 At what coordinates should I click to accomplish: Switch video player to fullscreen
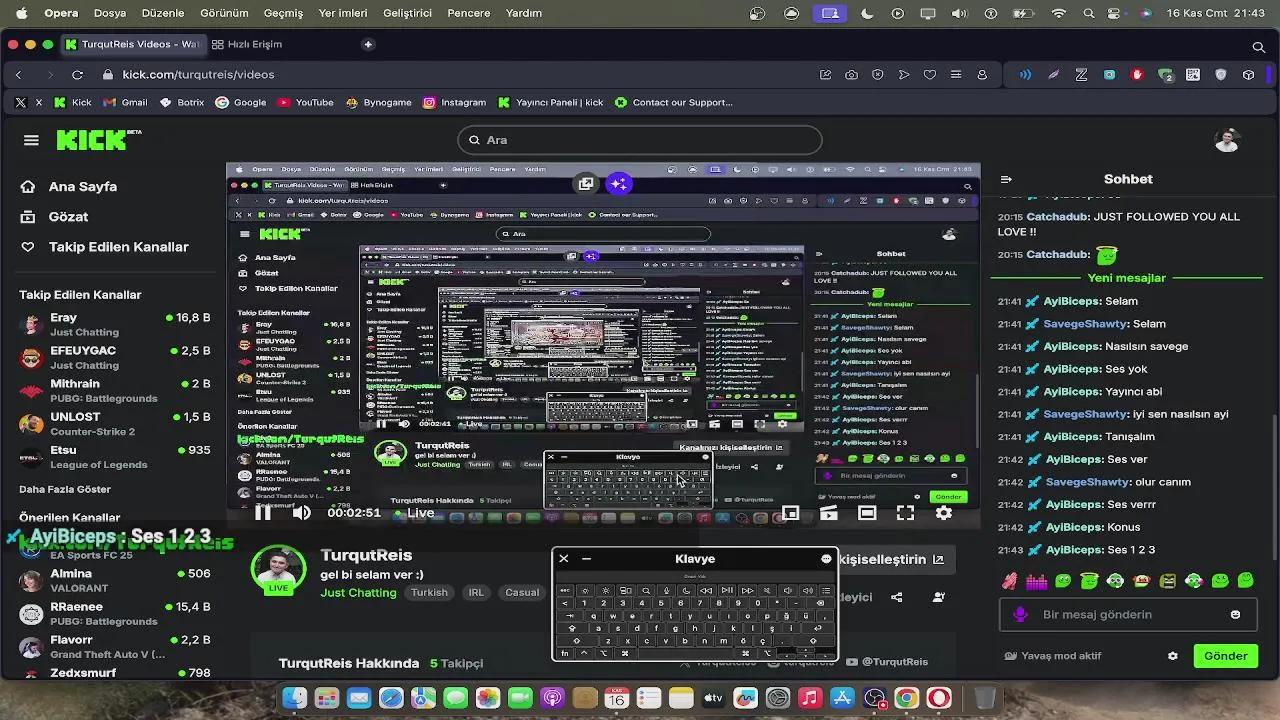point(905,513)
